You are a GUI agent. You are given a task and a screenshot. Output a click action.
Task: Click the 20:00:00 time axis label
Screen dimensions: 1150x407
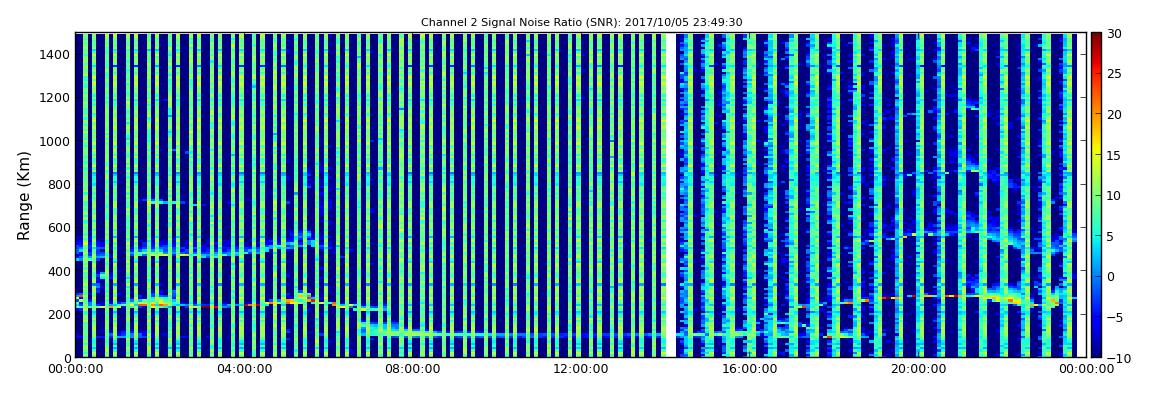point(917,369)
